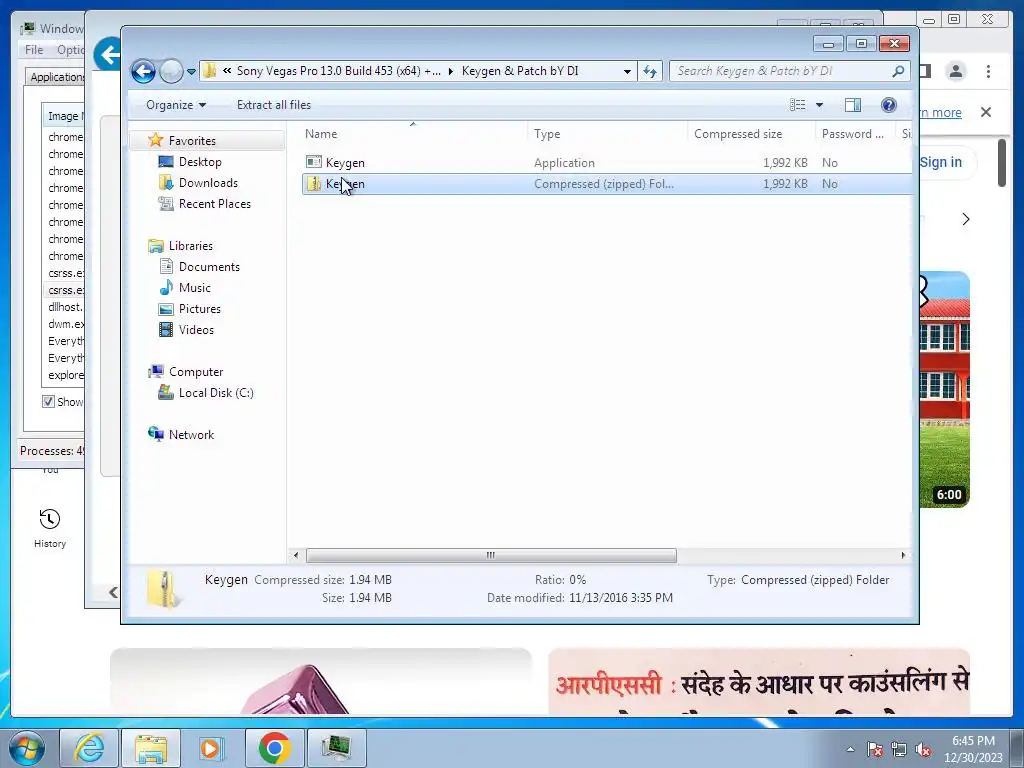Switch to the Applications tab in Task Manager

[56, 77]
